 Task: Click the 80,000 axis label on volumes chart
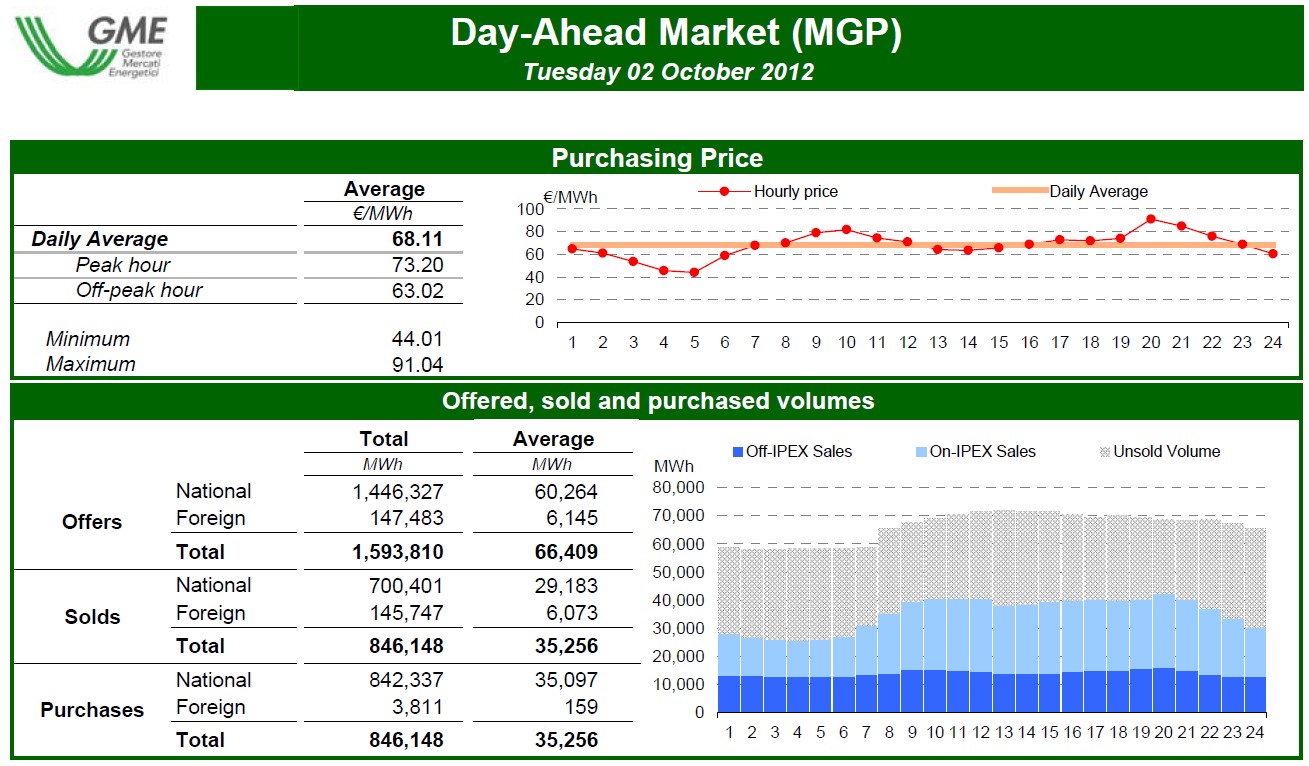click(680, 488)
